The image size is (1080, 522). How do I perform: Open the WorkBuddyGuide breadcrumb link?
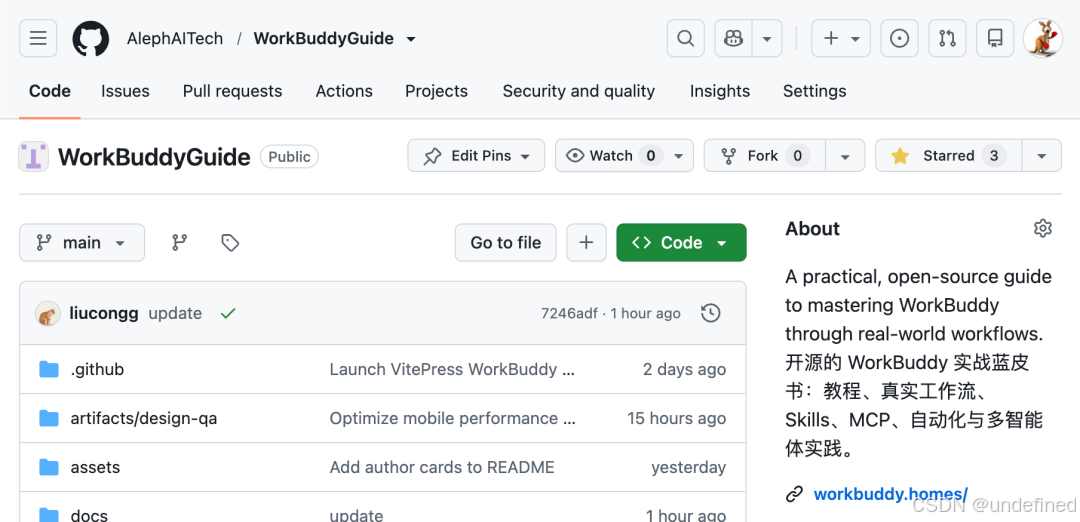pos(324,39)
